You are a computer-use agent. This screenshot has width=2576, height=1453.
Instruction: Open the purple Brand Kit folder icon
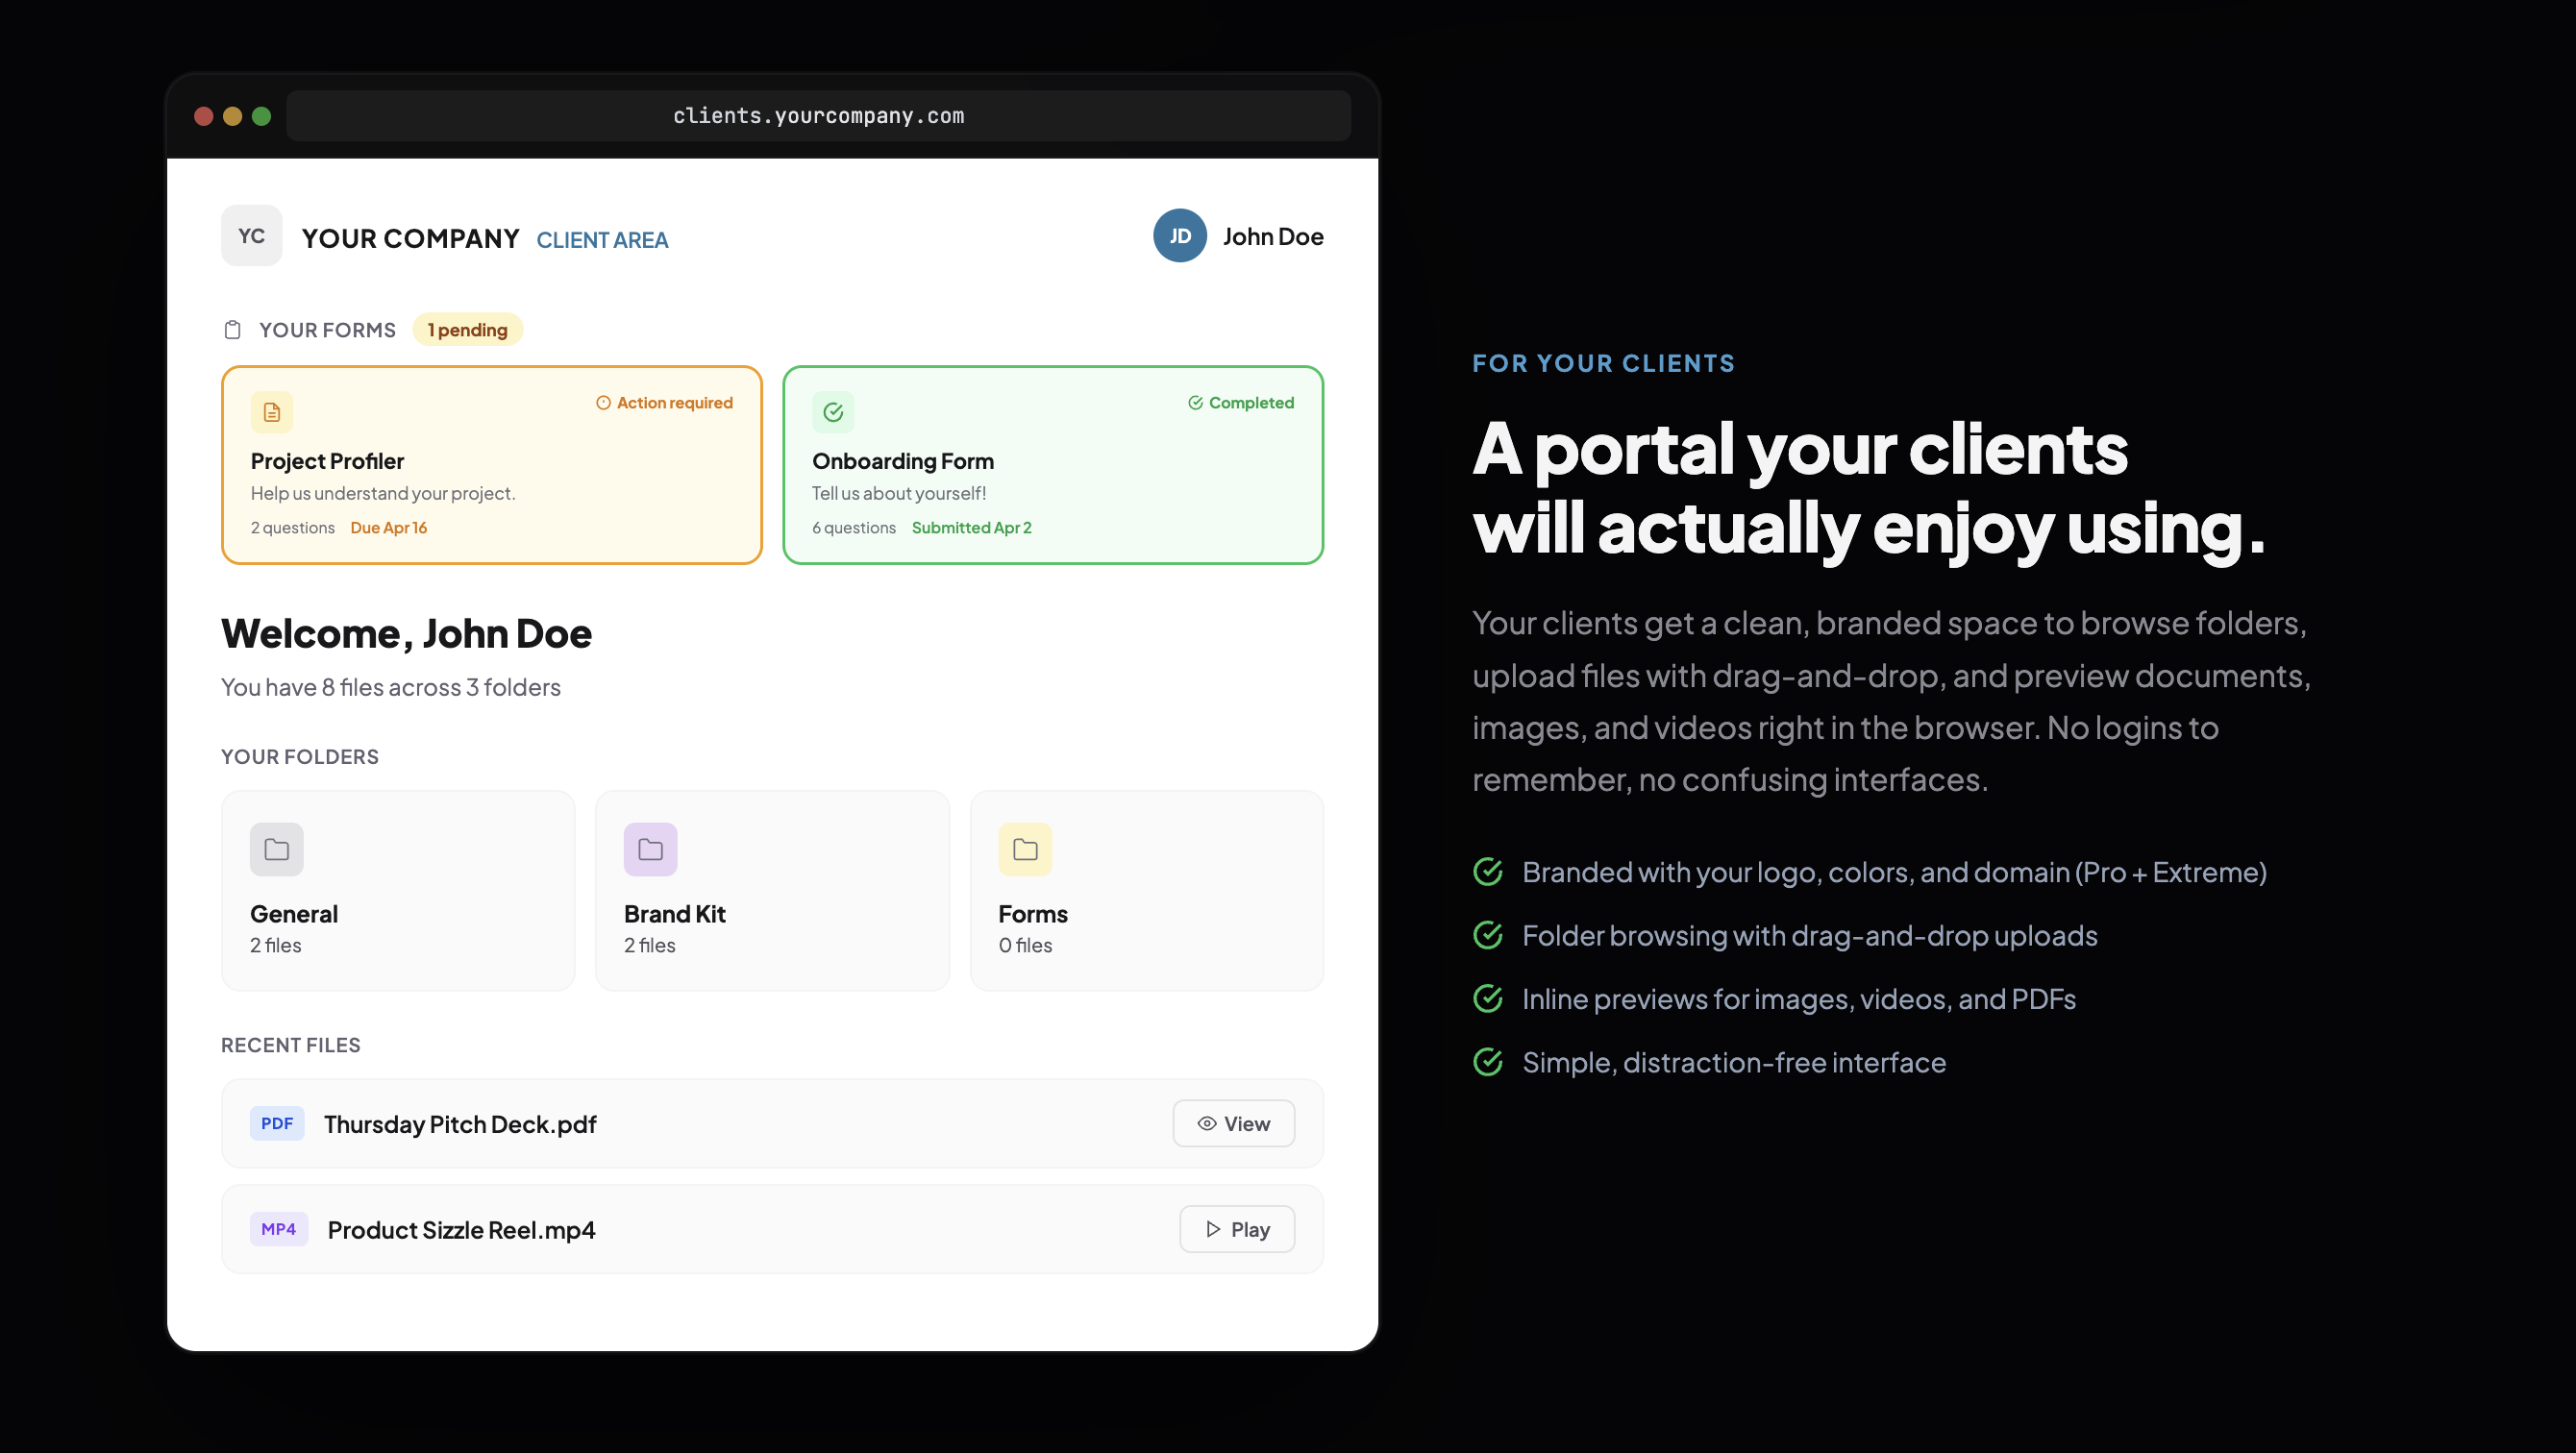click(650, 849)
